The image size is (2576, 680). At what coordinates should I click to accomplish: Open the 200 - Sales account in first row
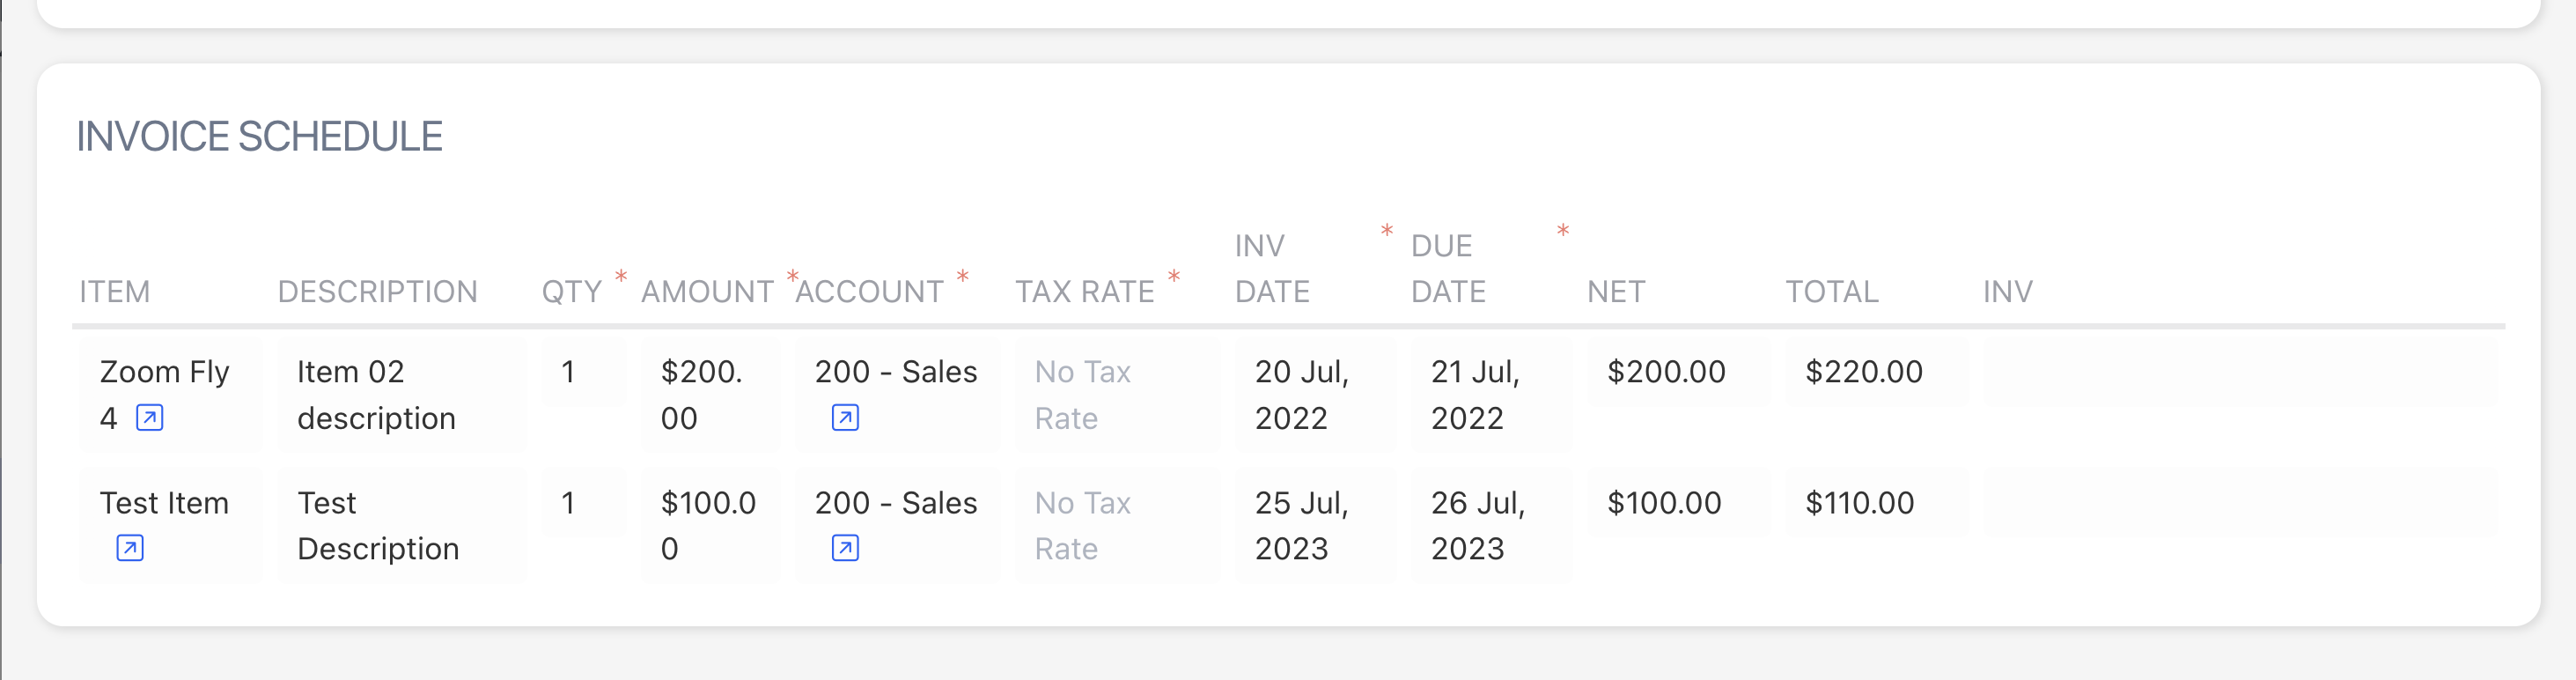point(895,372)
